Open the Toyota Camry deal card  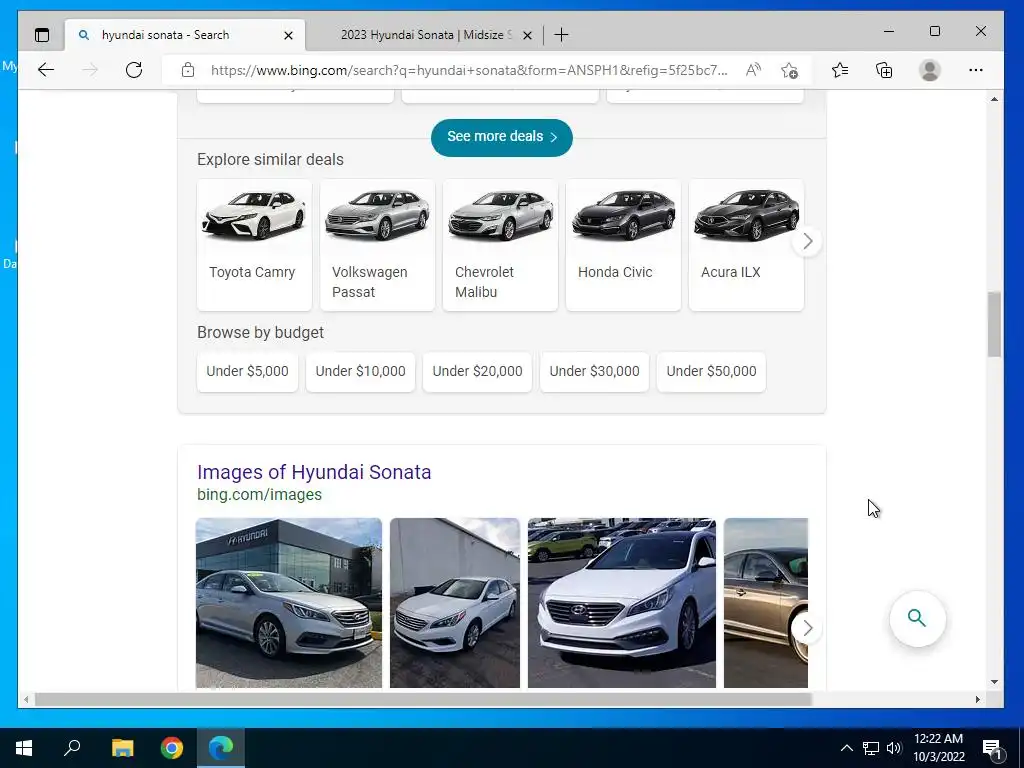[254, 245]
